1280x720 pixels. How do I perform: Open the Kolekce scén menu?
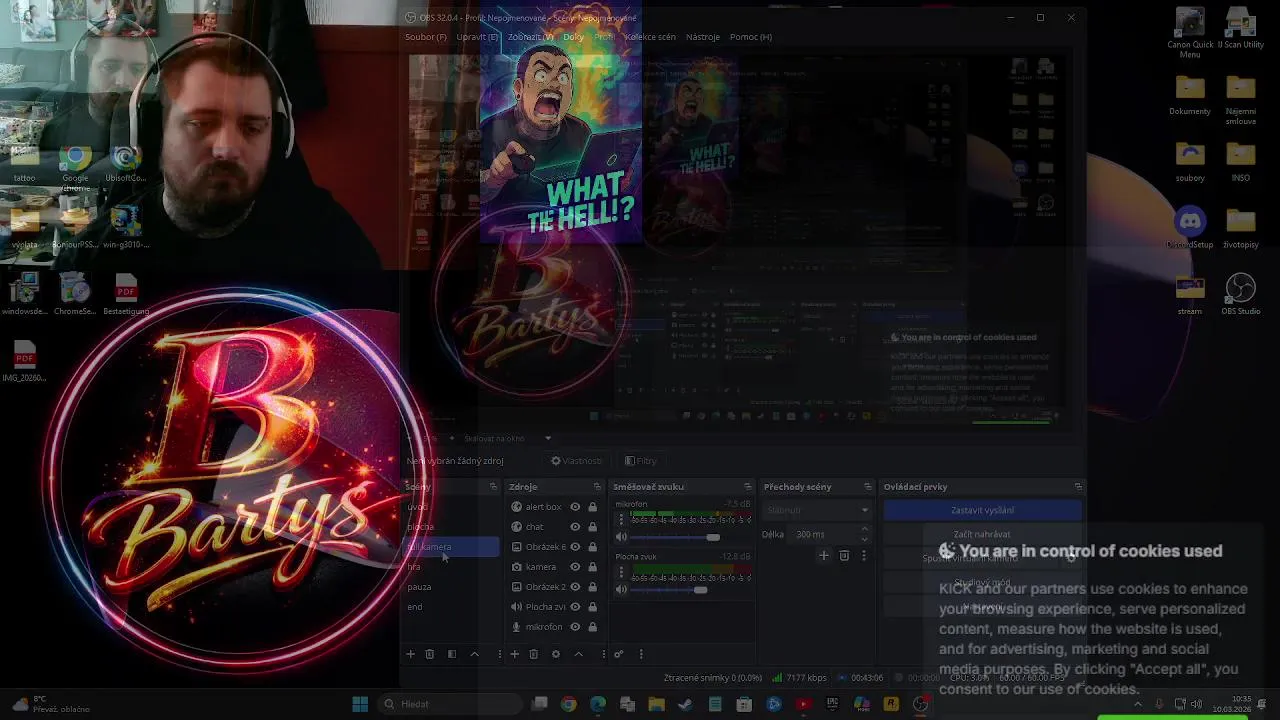[650, 37]
